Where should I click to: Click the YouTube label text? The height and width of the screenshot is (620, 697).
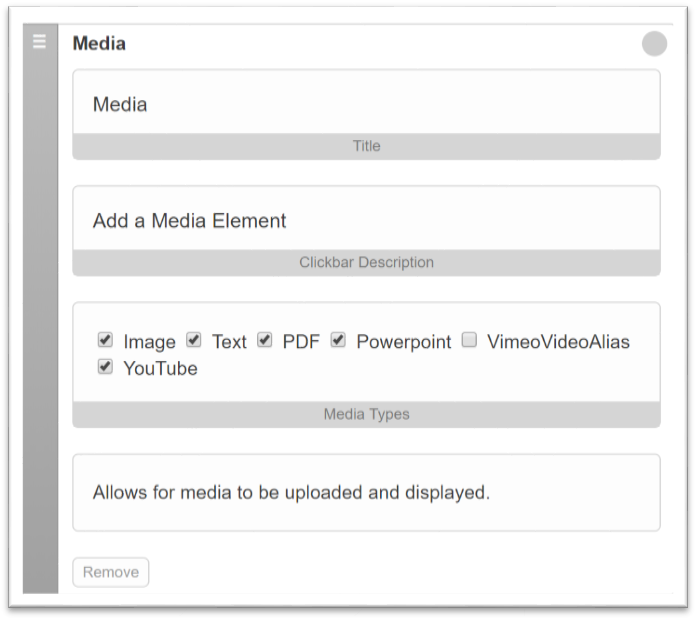coord(160,368)
